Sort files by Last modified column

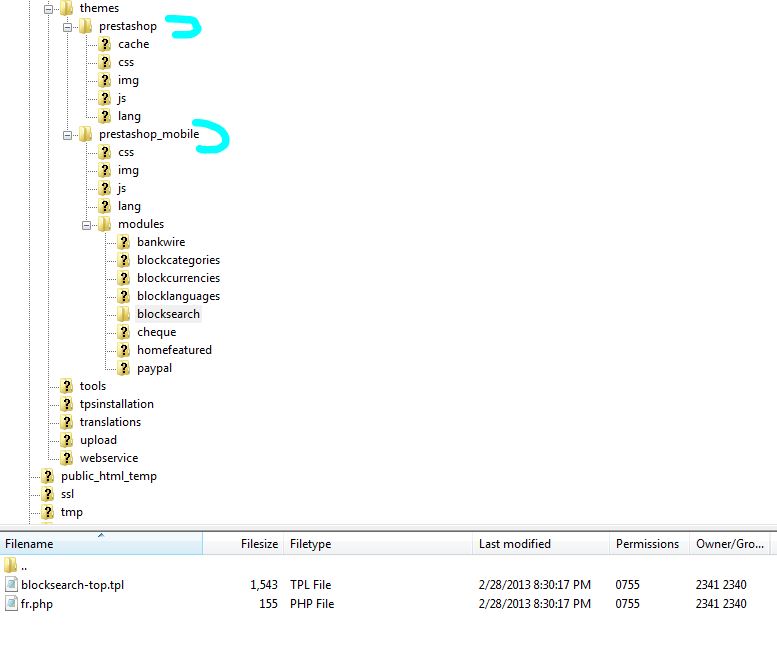pos(541,543)
